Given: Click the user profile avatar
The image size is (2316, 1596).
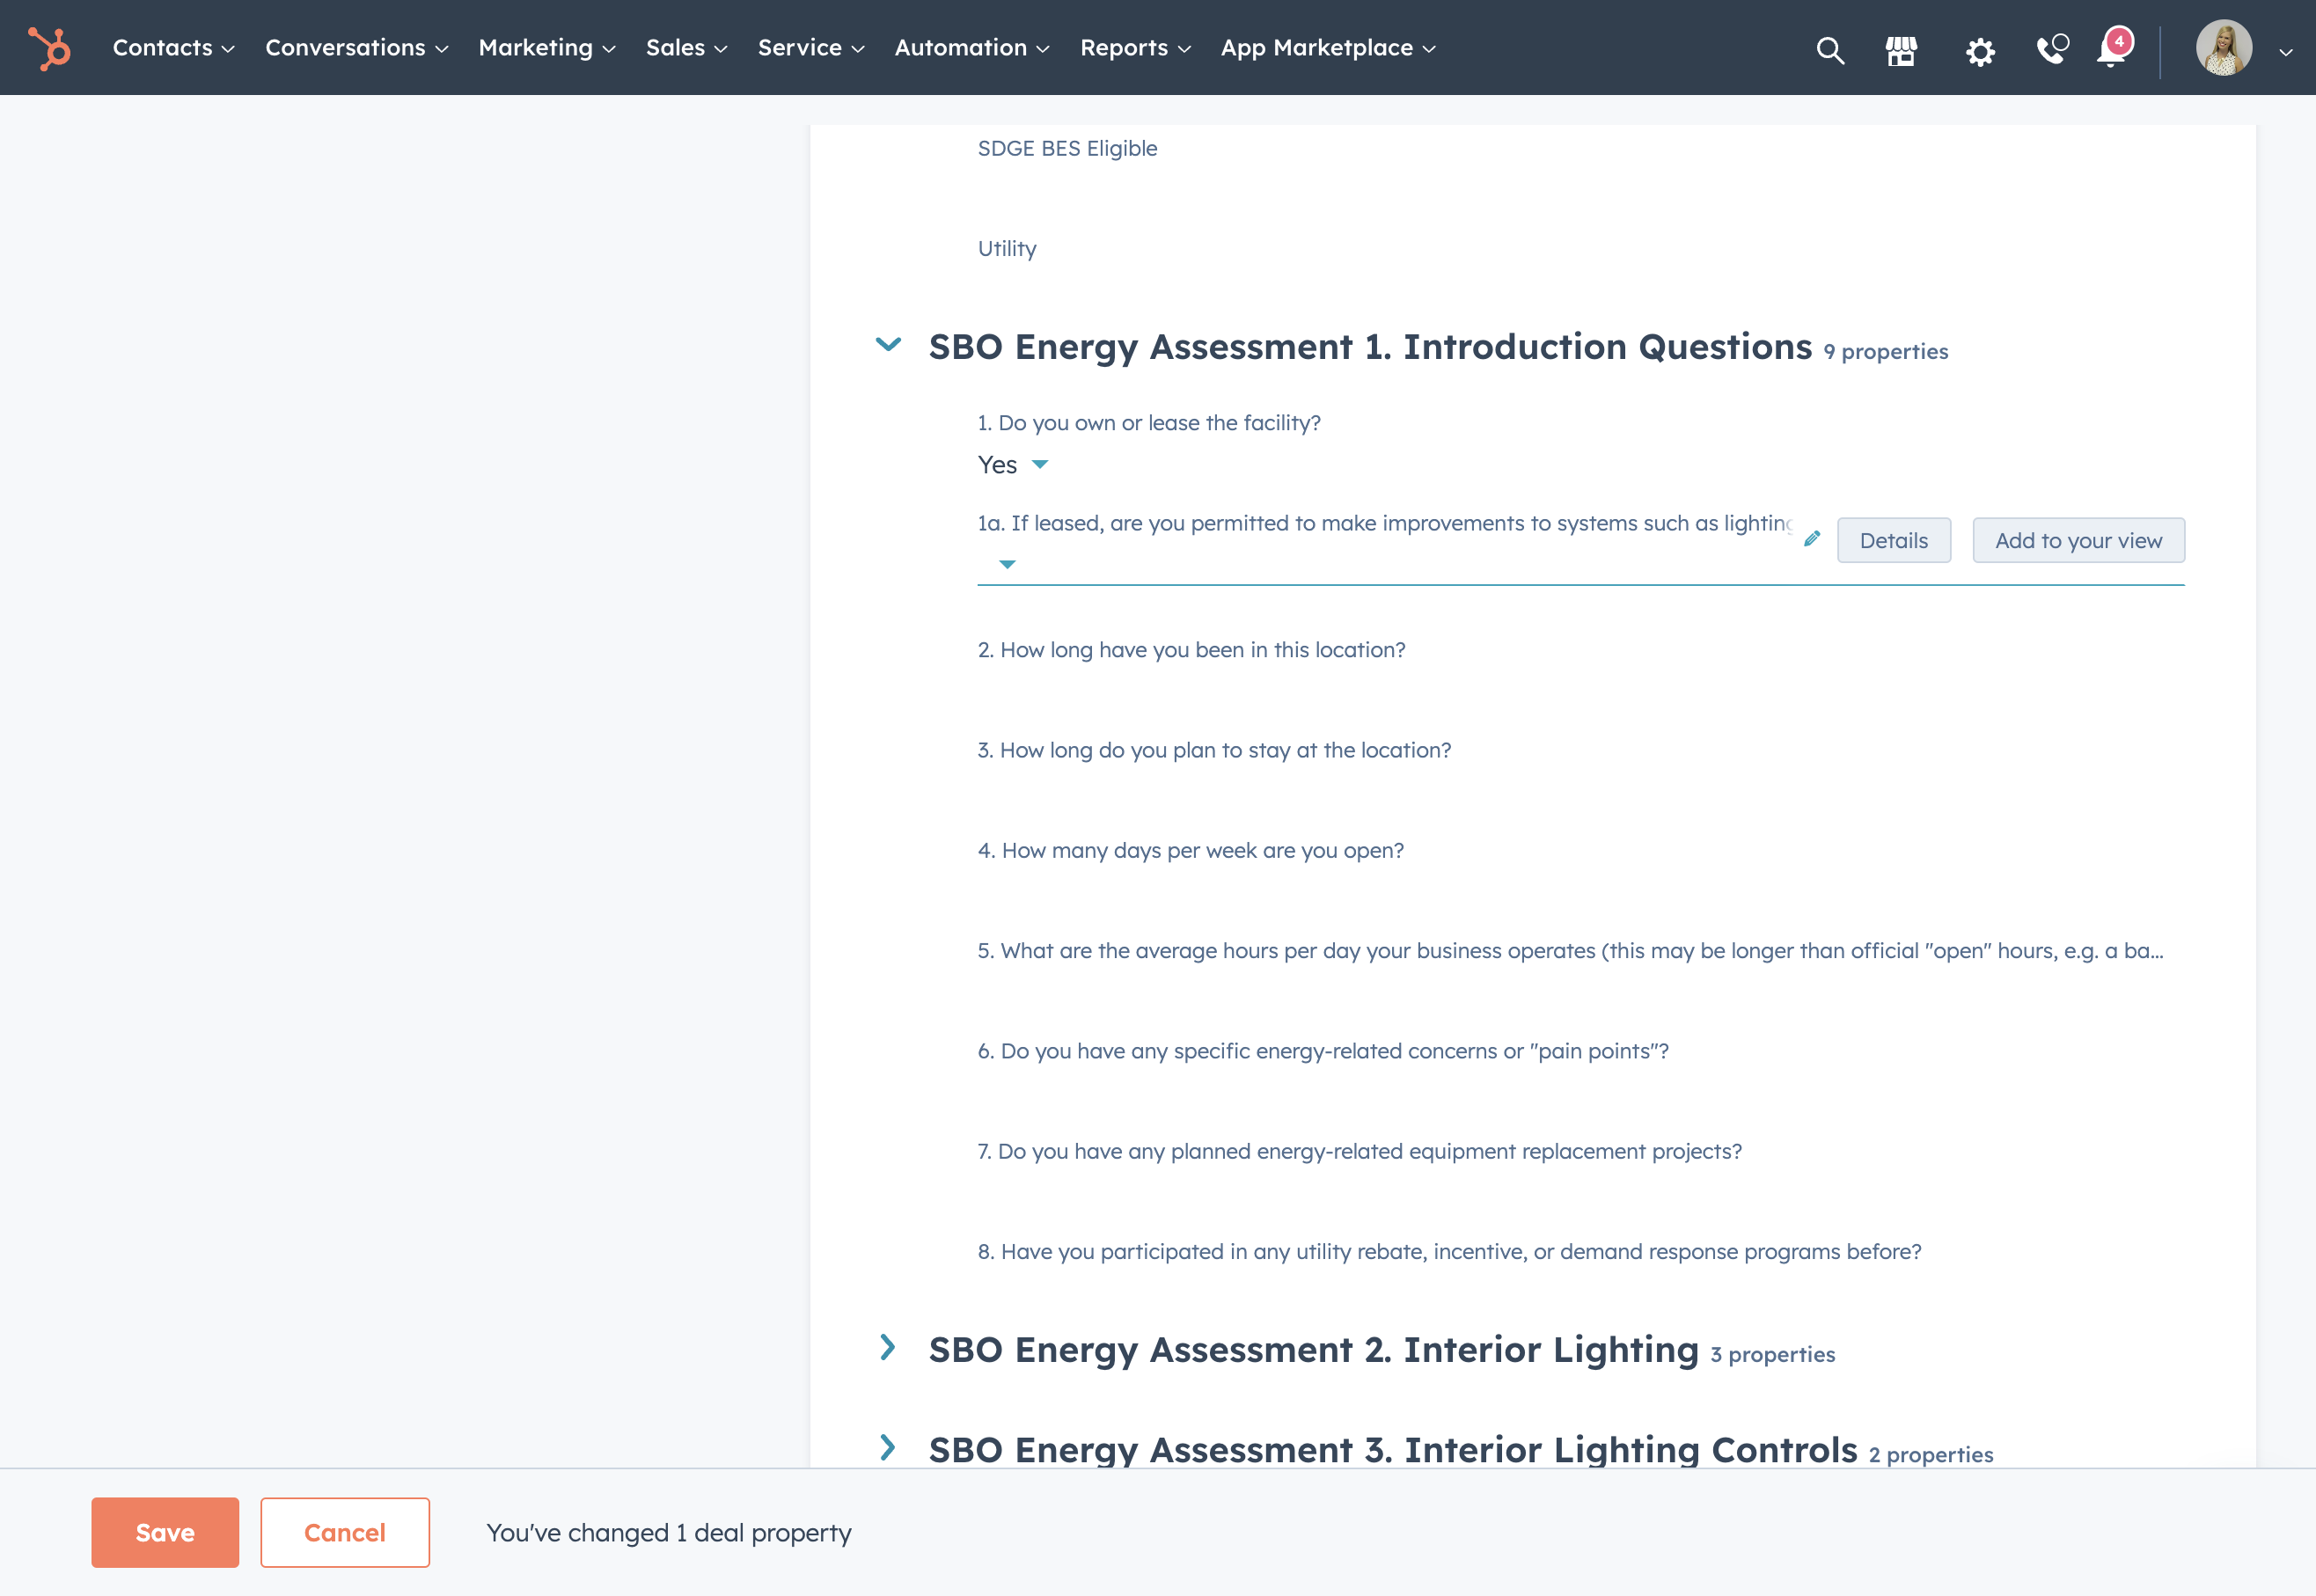Looking at the screenshot, I should [x=2224, y=48].
